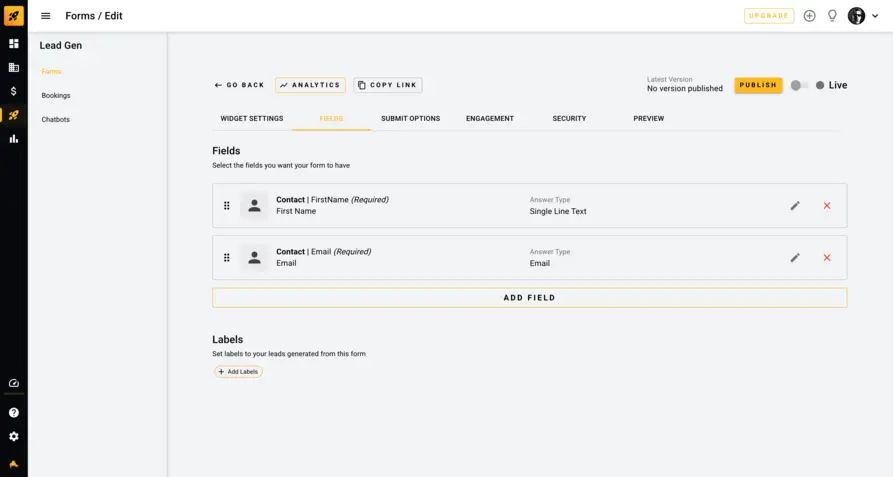Click the person icon of Email field
Viewport: 893px width, 477px height.
click(254, 258)
